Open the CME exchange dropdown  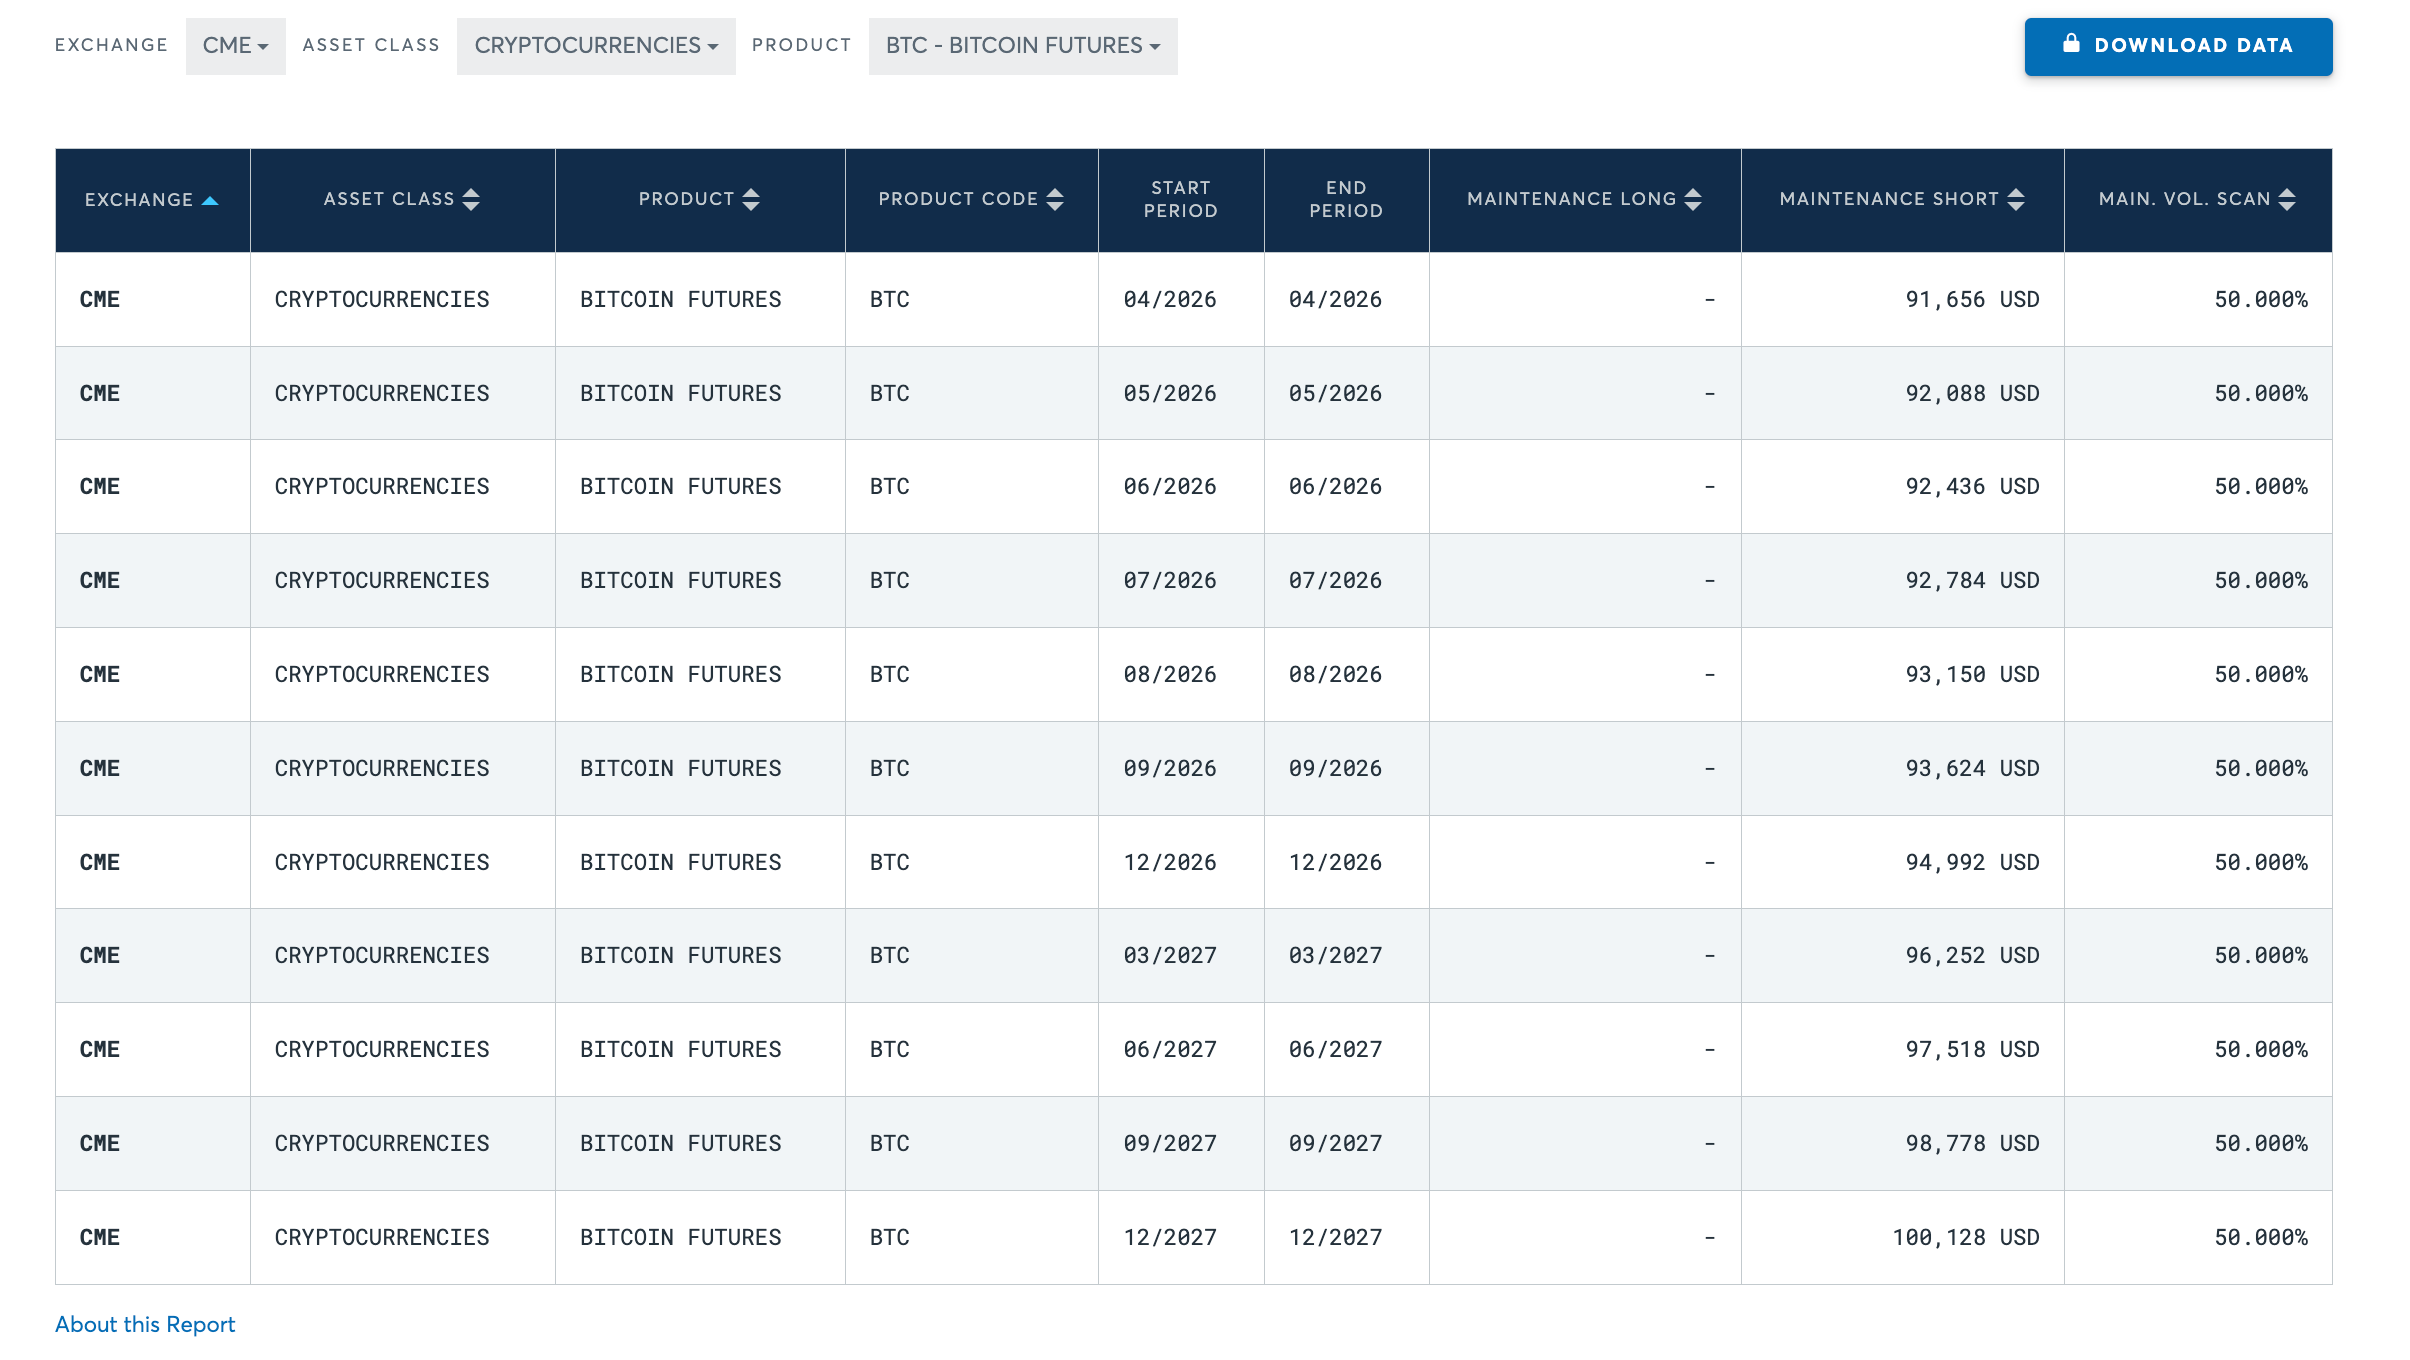point(235,46)
